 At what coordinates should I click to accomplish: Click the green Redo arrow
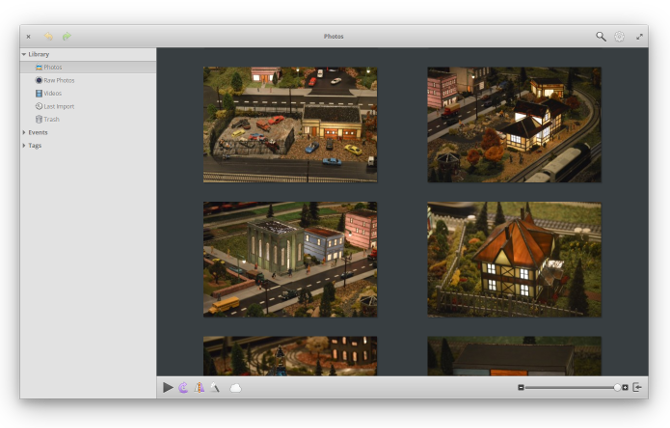67,37
